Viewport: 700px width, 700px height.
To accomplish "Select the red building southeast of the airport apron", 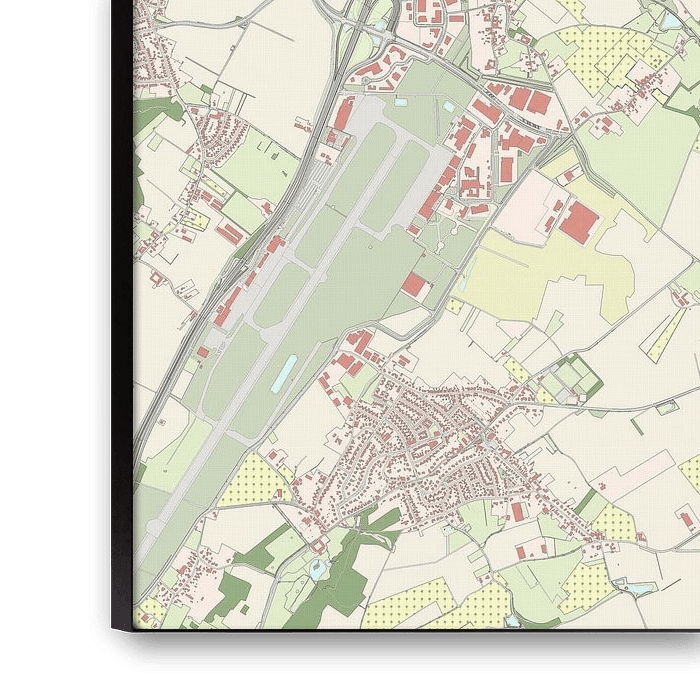I will (414, 284).
